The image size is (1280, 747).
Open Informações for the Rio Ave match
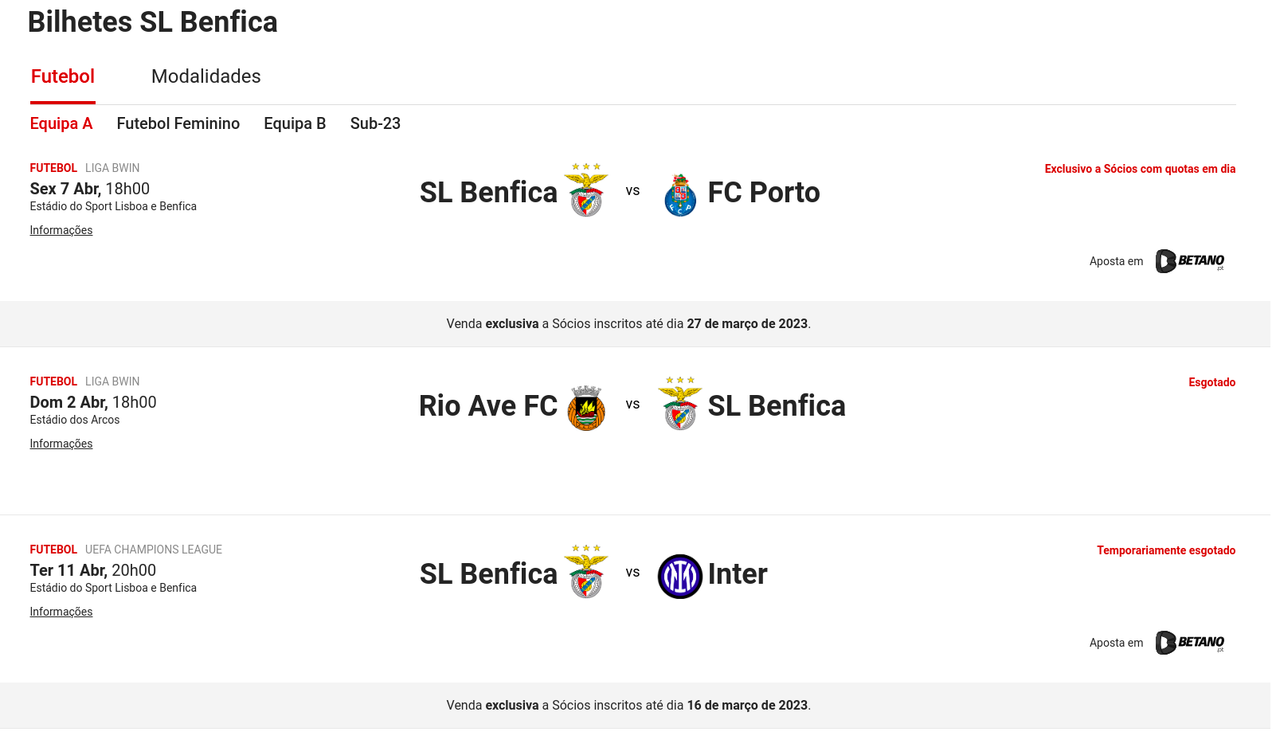click(61, 444)
